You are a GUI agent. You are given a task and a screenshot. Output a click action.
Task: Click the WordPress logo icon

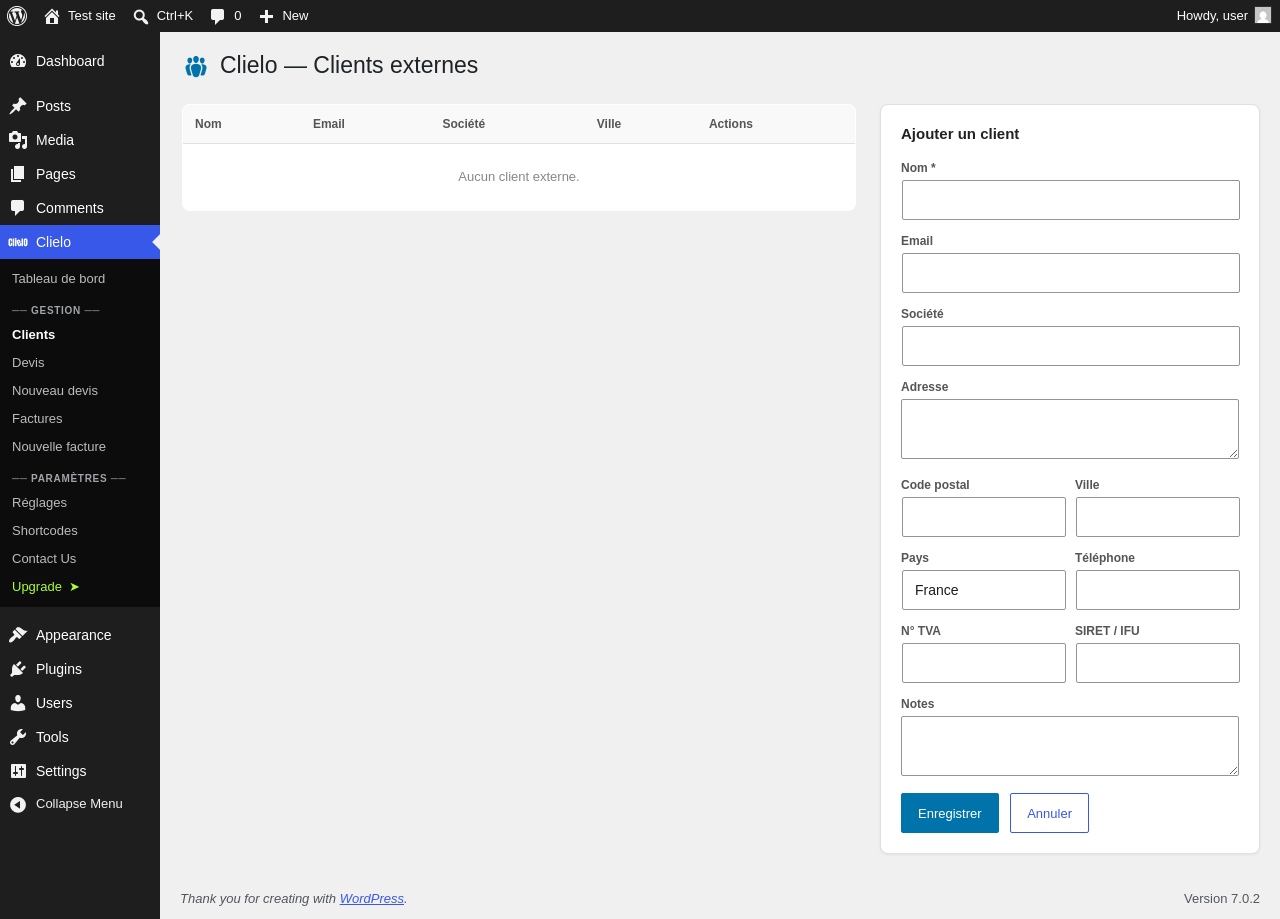tap(17, 16)
